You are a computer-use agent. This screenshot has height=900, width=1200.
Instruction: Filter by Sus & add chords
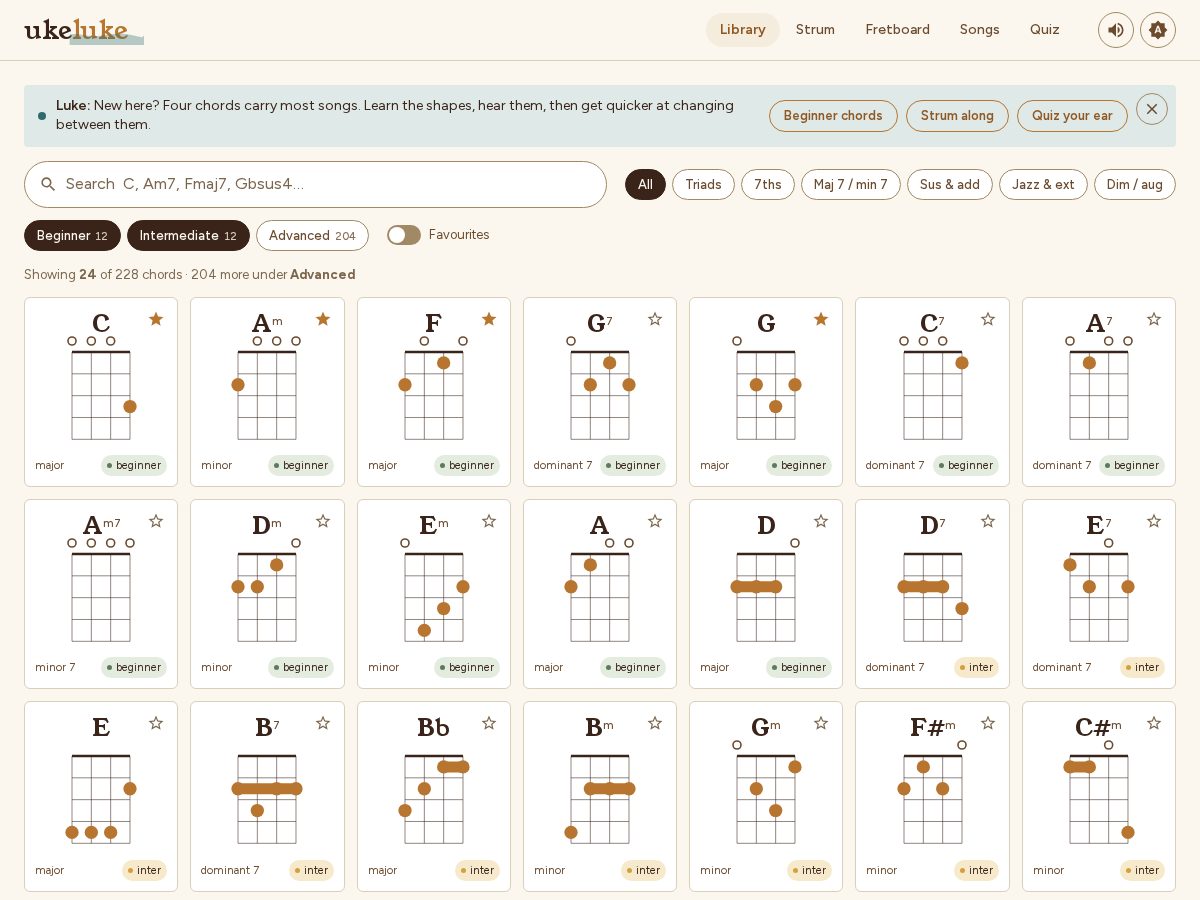950,185
